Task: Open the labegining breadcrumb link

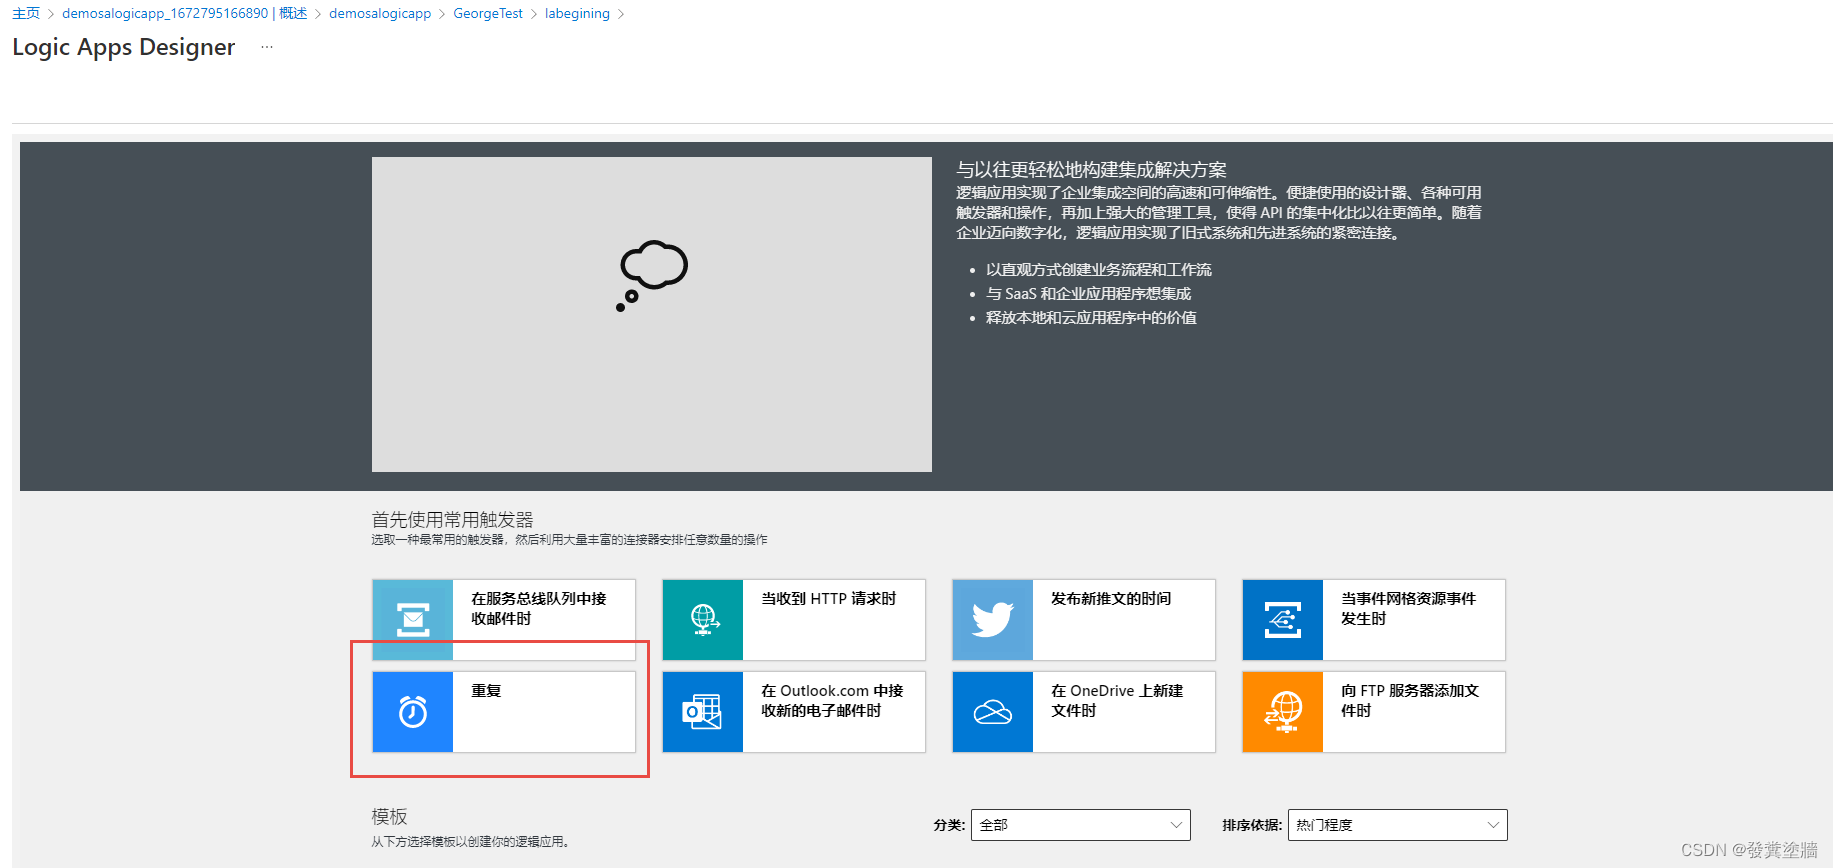Action: pos(577,13)
